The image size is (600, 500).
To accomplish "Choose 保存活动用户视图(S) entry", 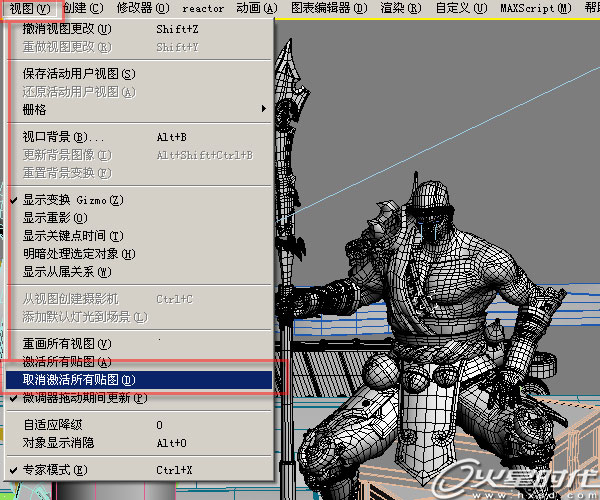I will pyautogui.click(x=139, y=74).
